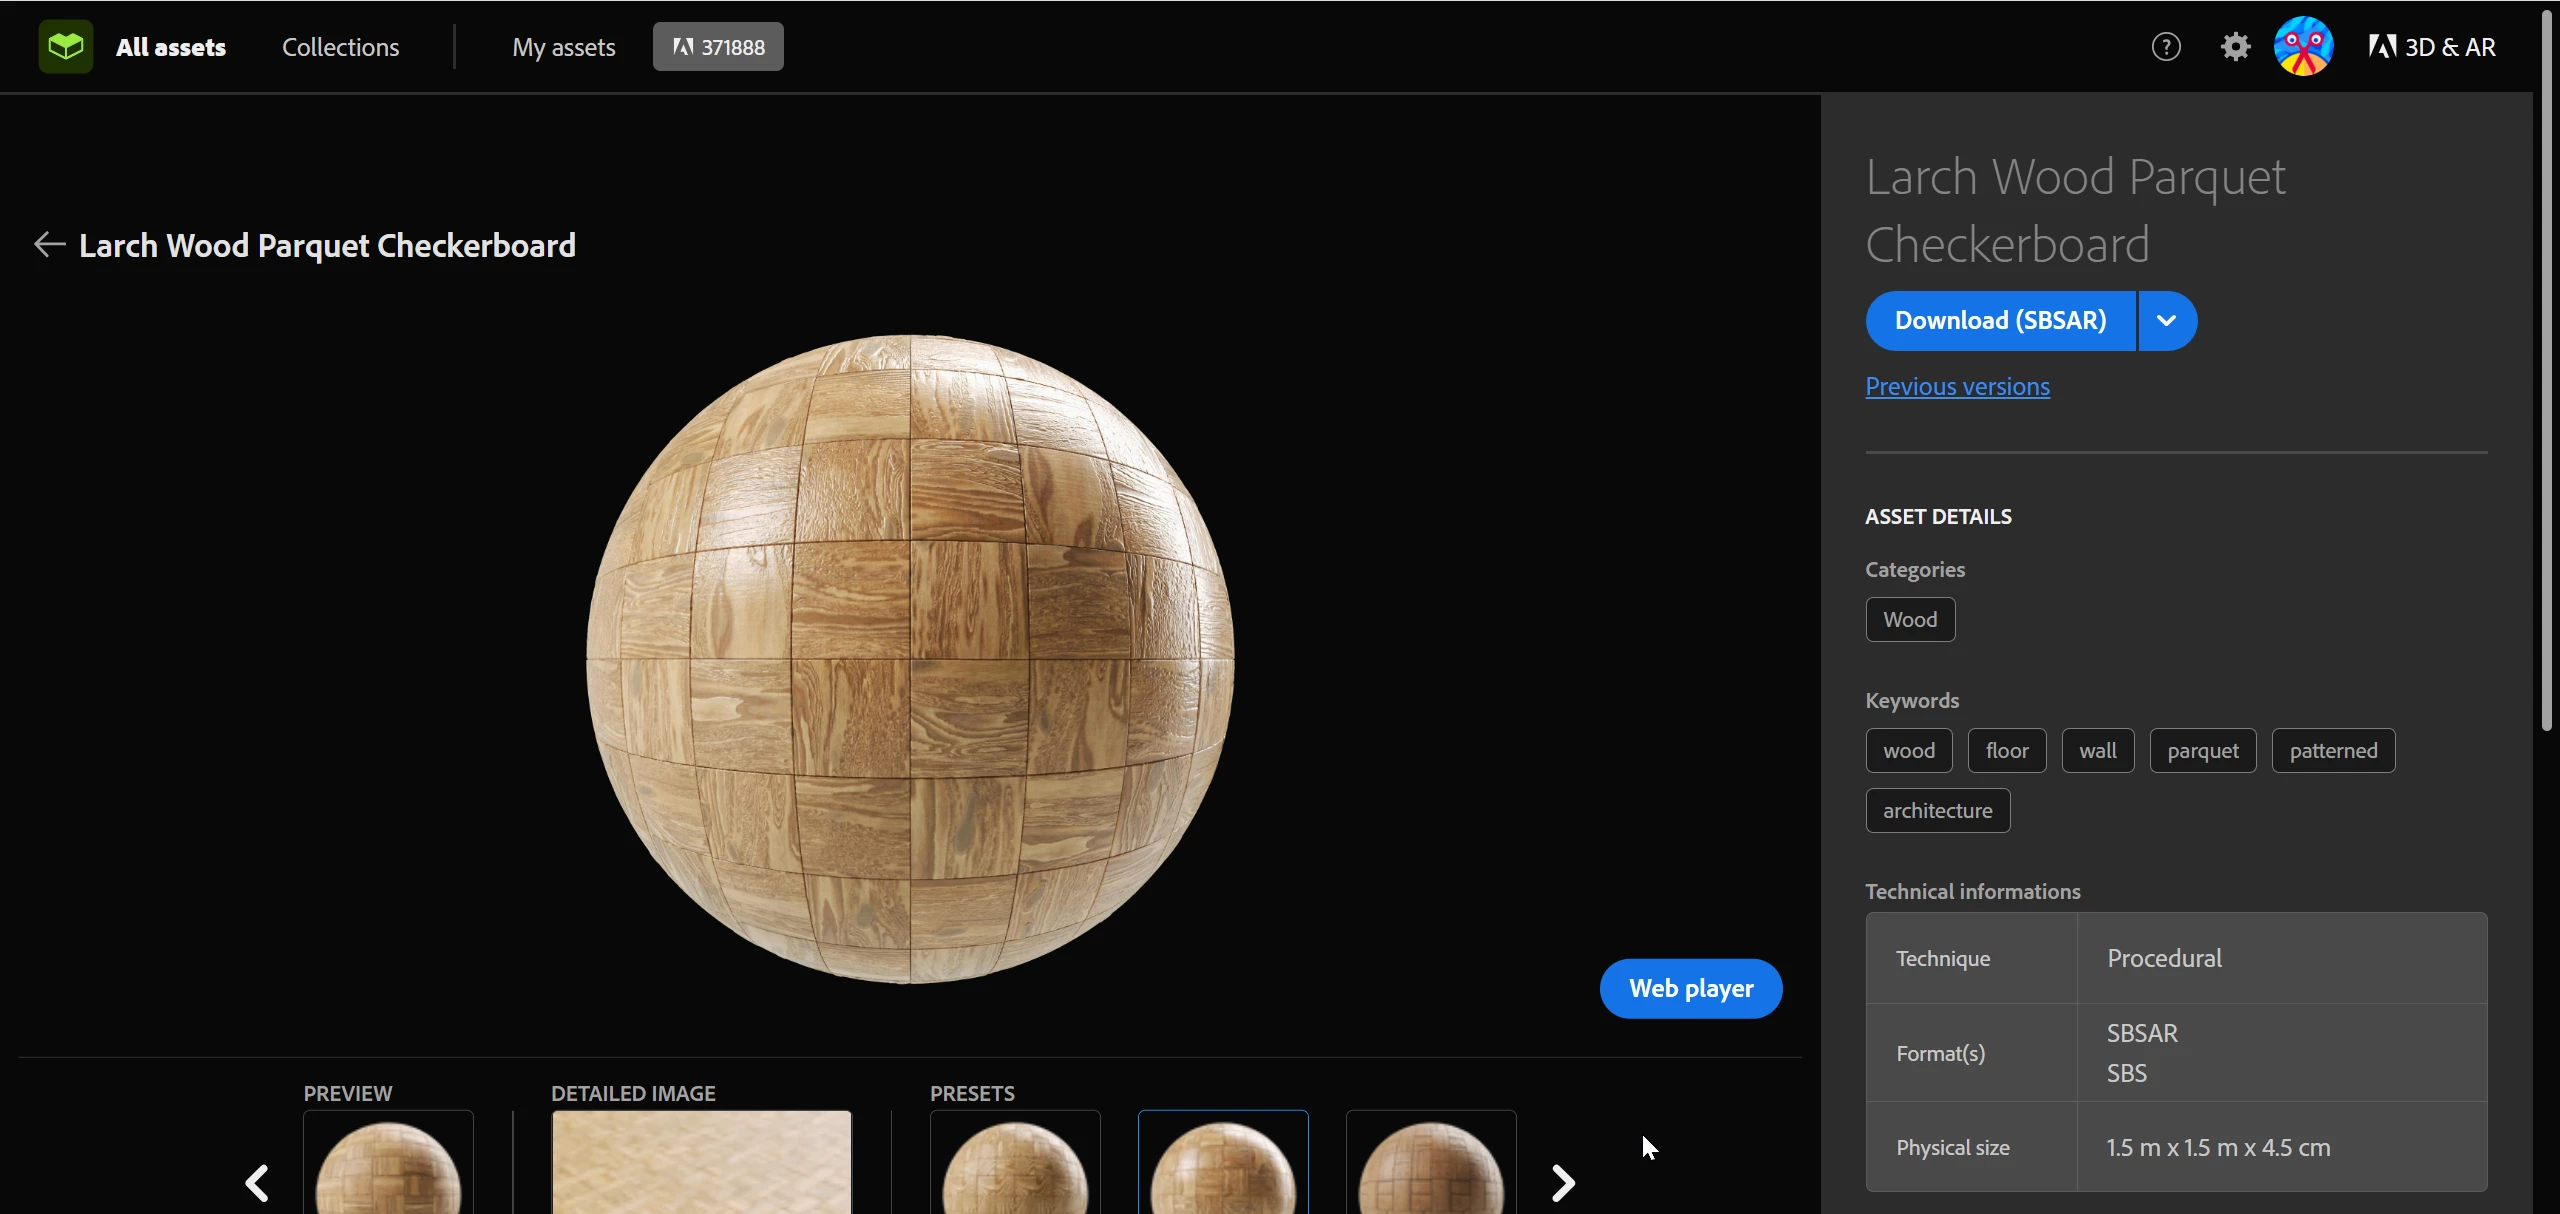Open the Previous versions link

click(x=1957, y=386)
